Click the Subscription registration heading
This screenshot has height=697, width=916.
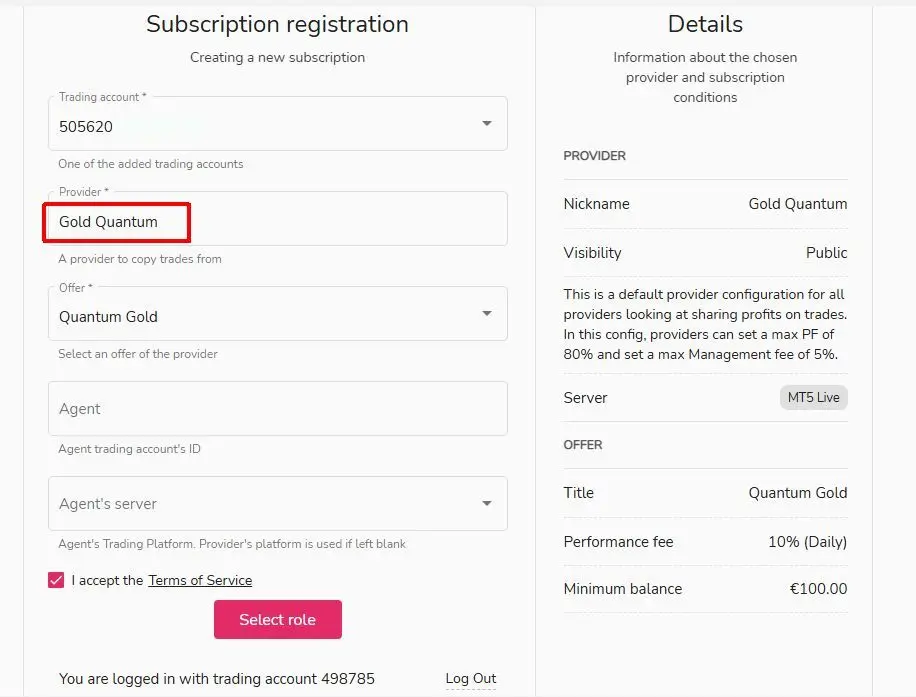(277, 24)
